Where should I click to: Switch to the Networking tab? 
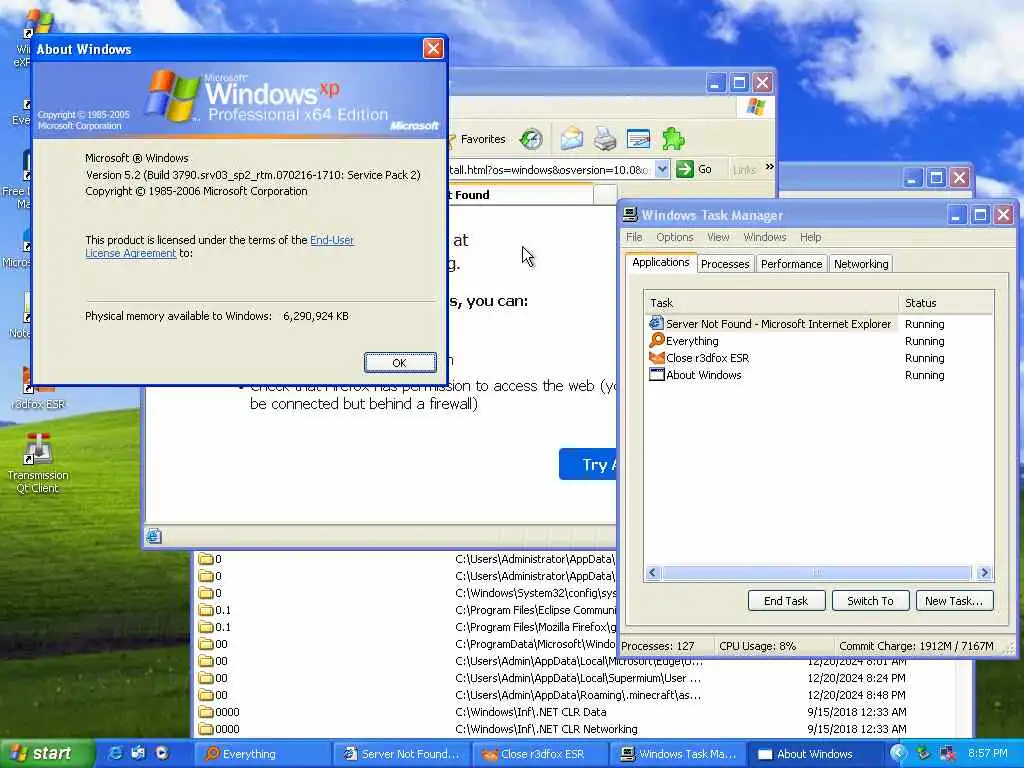coord(861,264)
